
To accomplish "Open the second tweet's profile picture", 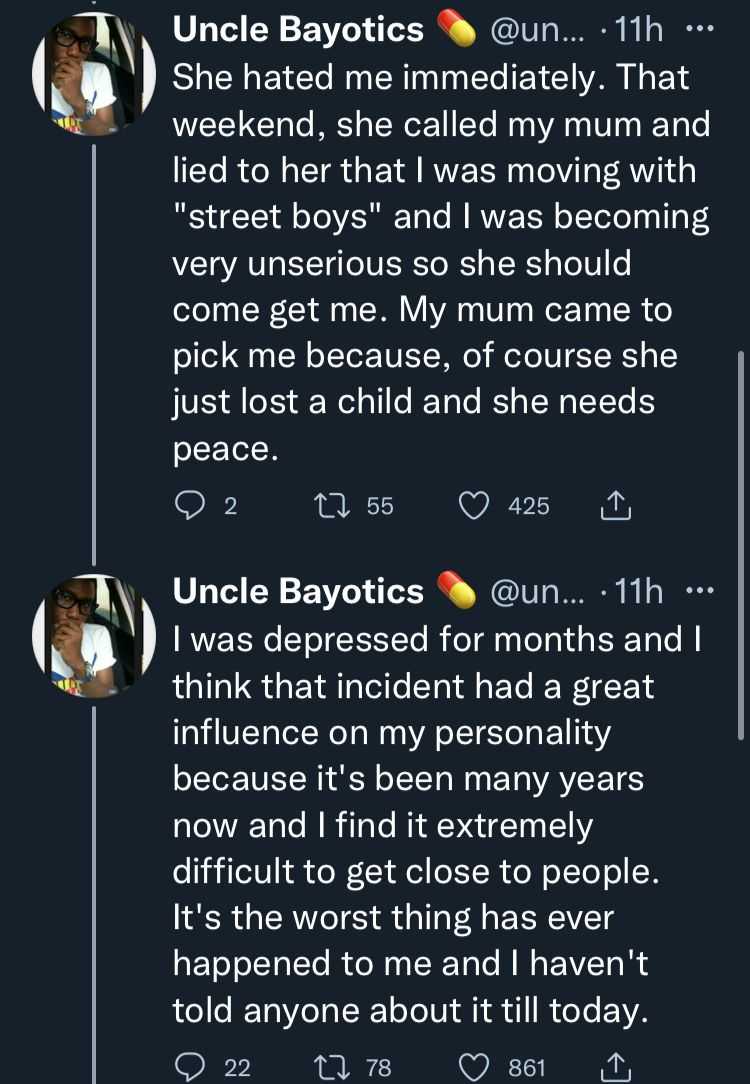I will click(x=92, y=634).
